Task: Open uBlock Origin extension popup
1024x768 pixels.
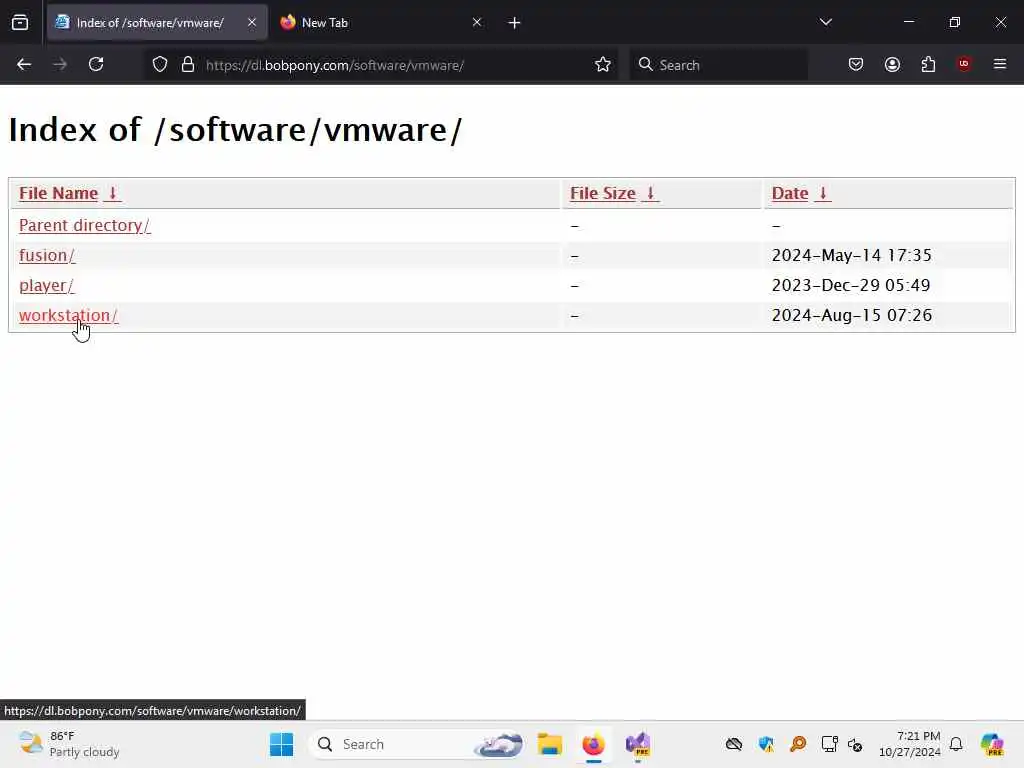Action: coord(964,64)
